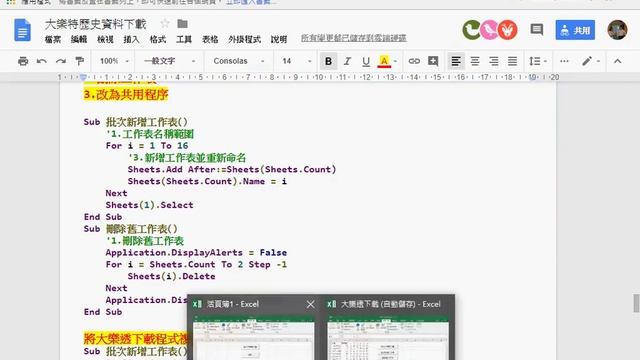Click the Undo icon
The width and height of the screenshot is (640, 360).
pos(42,61)
